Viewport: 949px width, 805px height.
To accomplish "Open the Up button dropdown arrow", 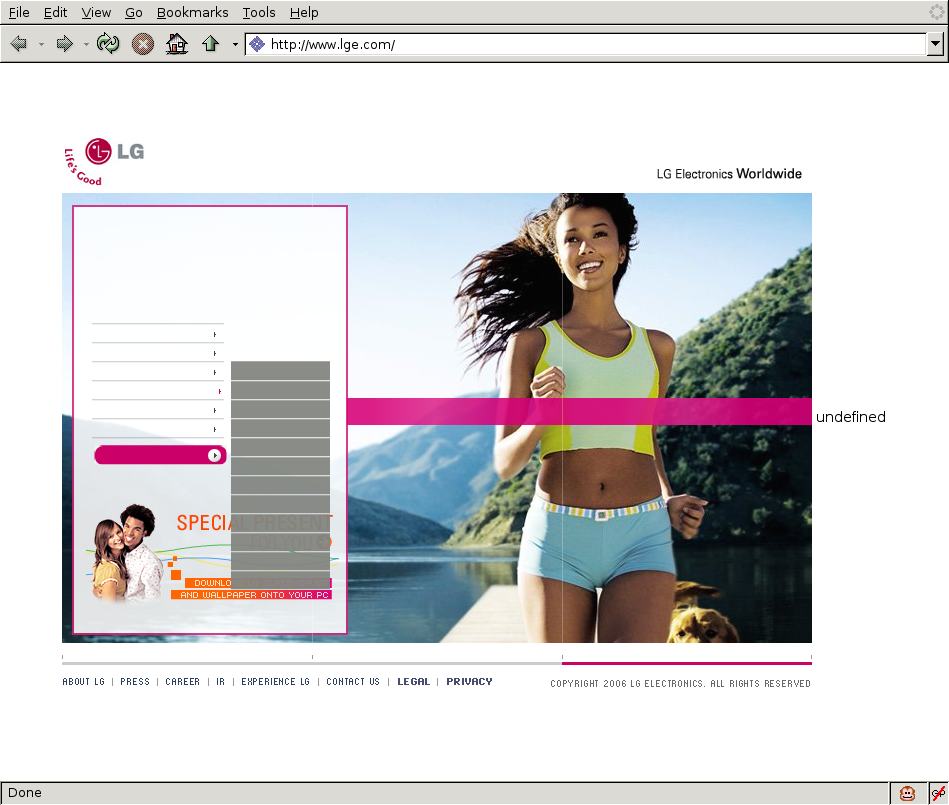I will click(235, 44).
